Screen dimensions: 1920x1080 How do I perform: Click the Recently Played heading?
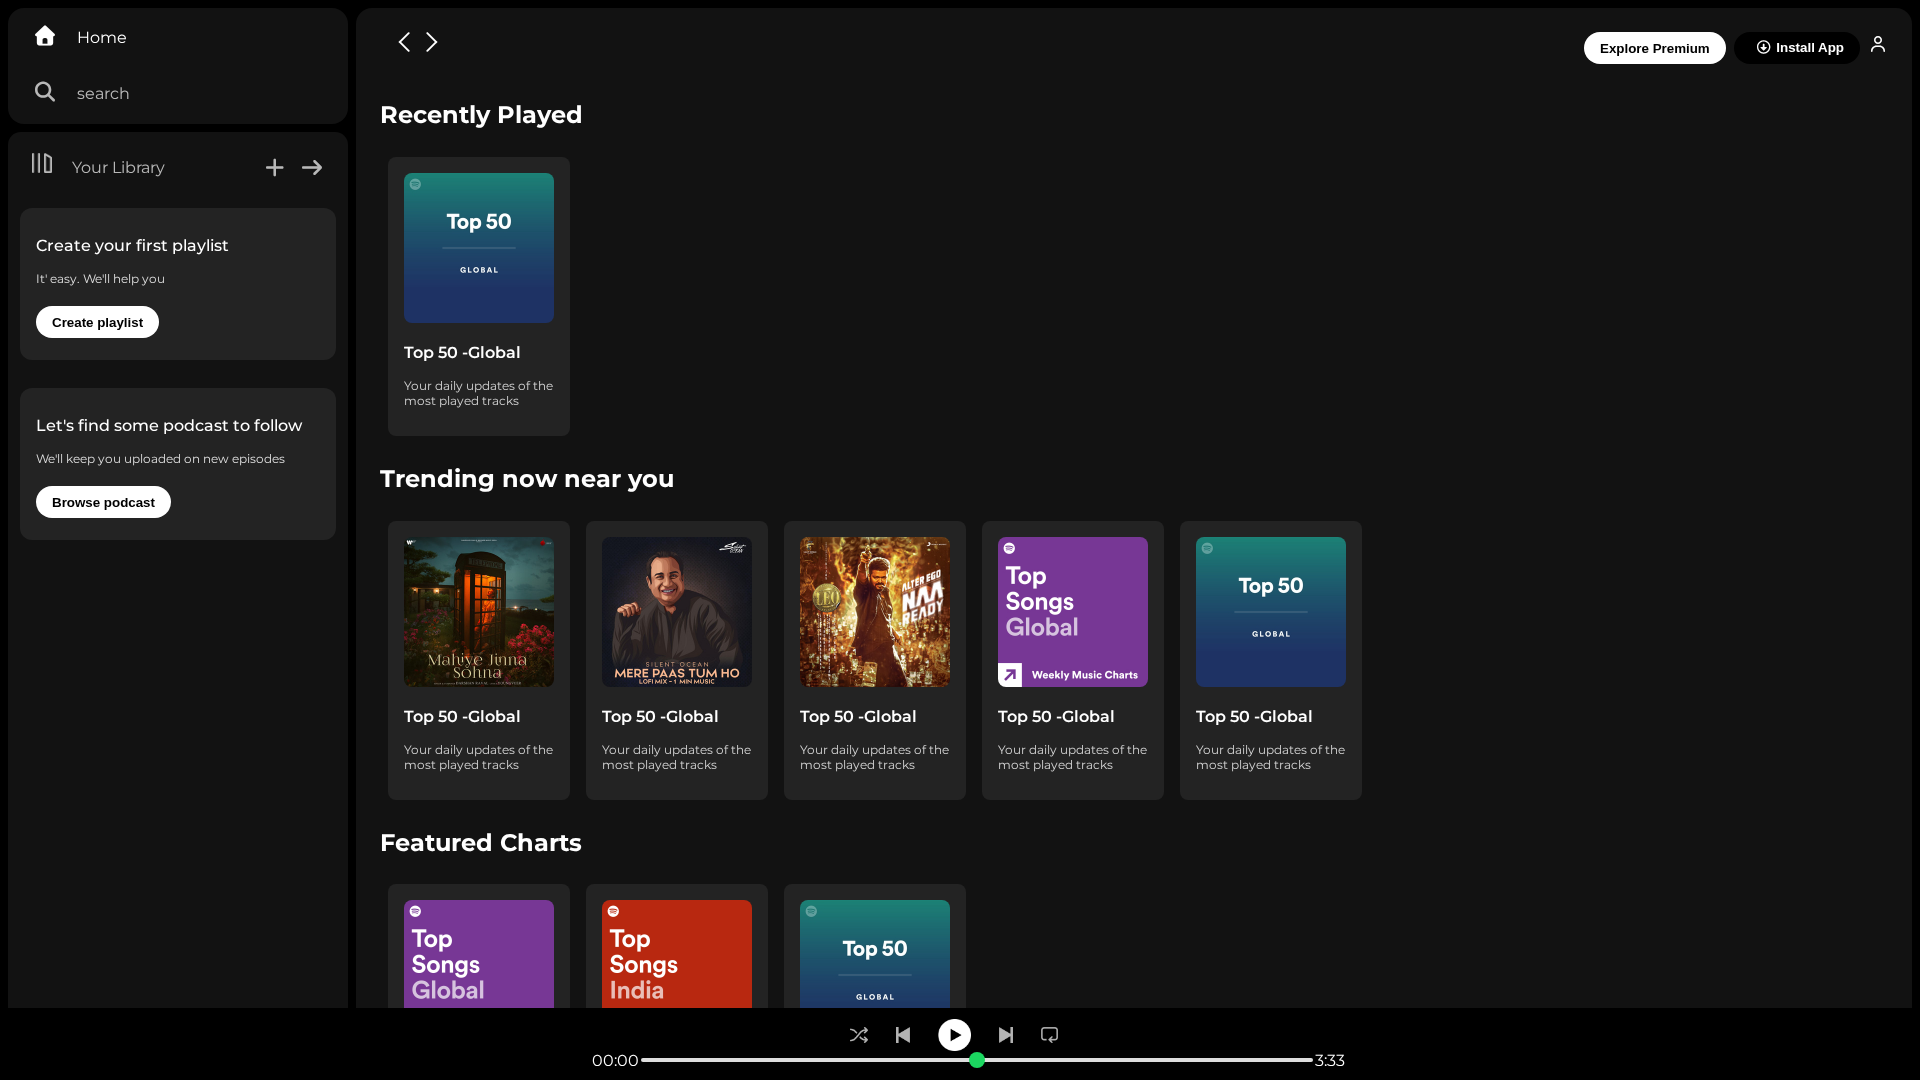481,115
